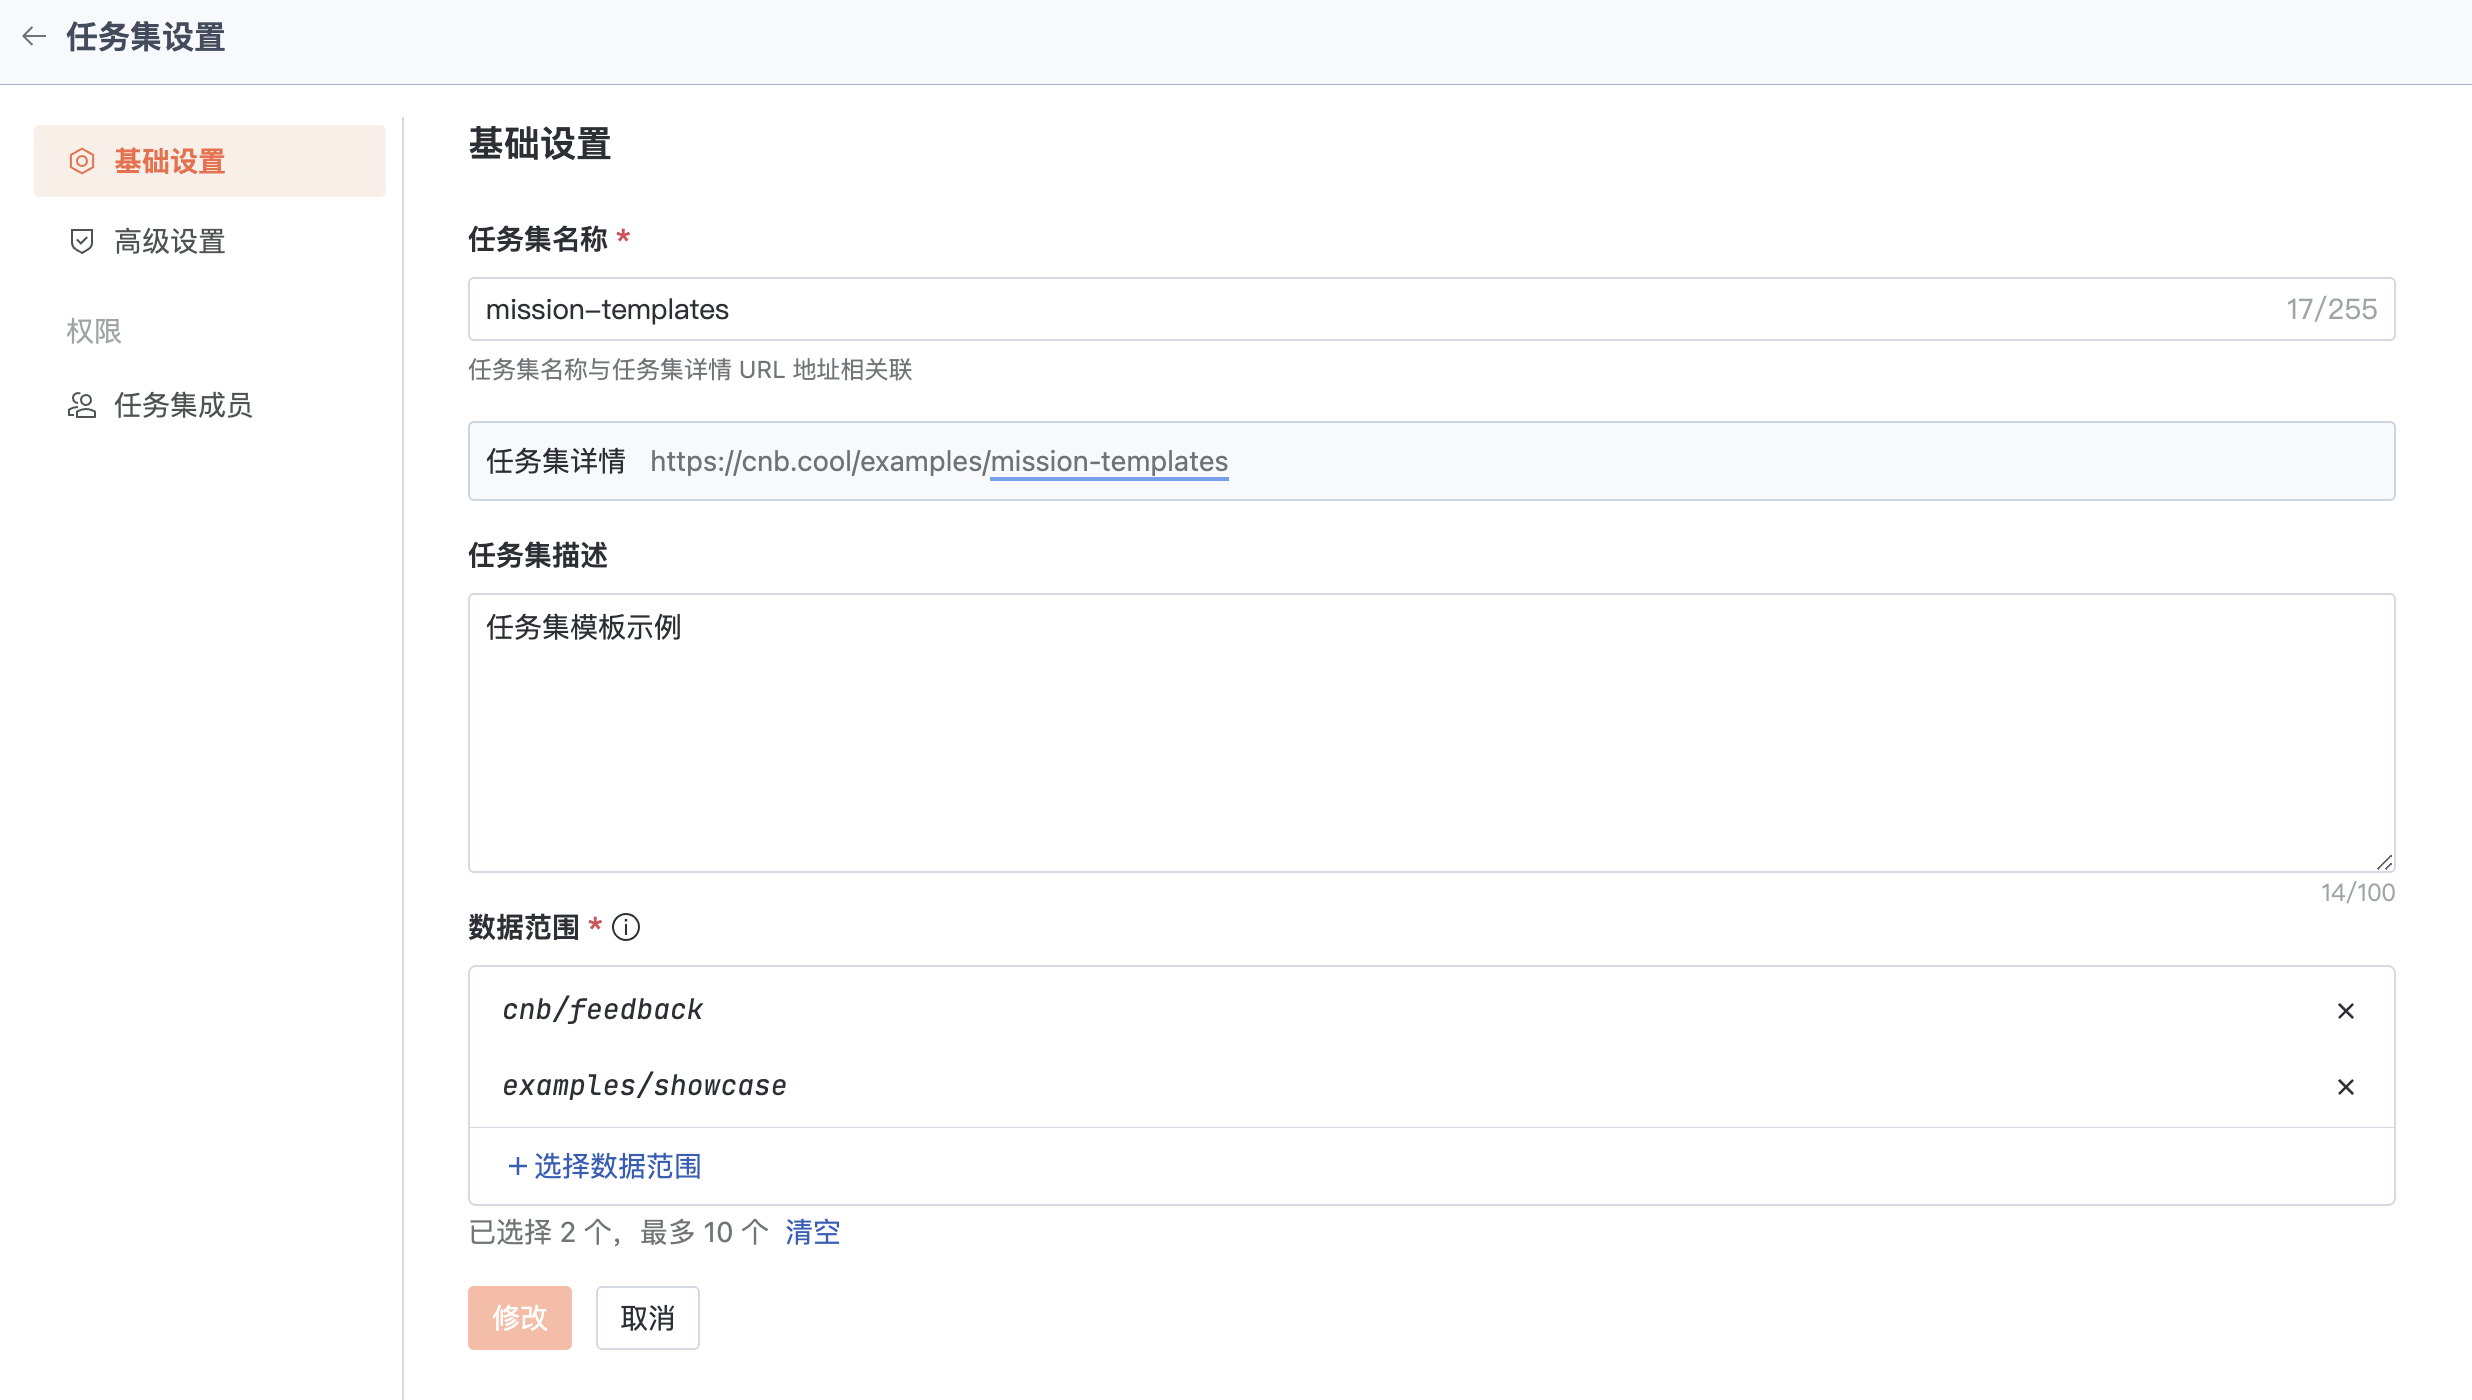
Task: Click 选择数据范围 to add scope
Action: pyautogui.click(x=617, y=1166)
